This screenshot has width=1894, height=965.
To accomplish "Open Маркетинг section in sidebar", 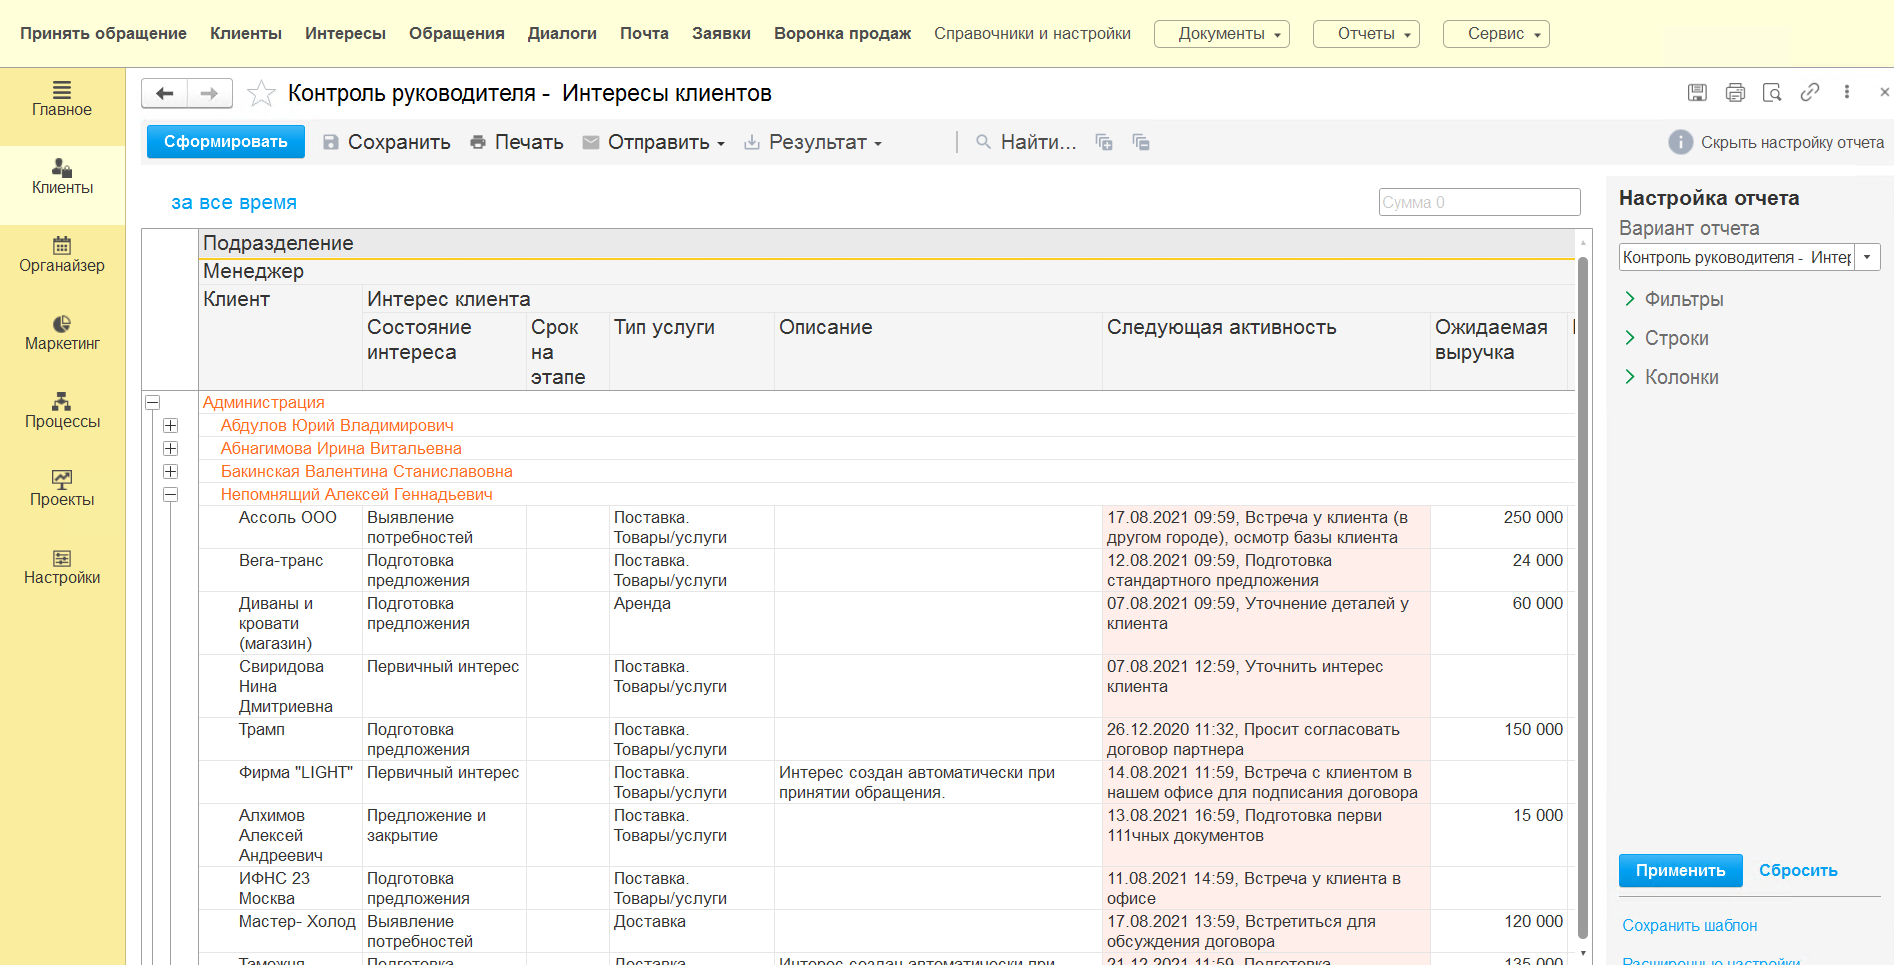I will [x=62, y=332].
